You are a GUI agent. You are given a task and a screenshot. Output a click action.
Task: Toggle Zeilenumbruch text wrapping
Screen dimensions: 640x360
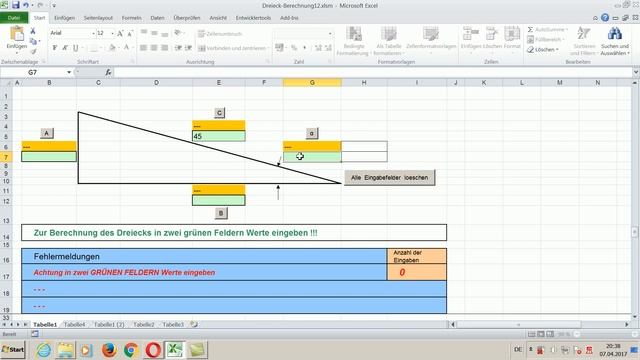pyautogui.click(x=220, y=34)
